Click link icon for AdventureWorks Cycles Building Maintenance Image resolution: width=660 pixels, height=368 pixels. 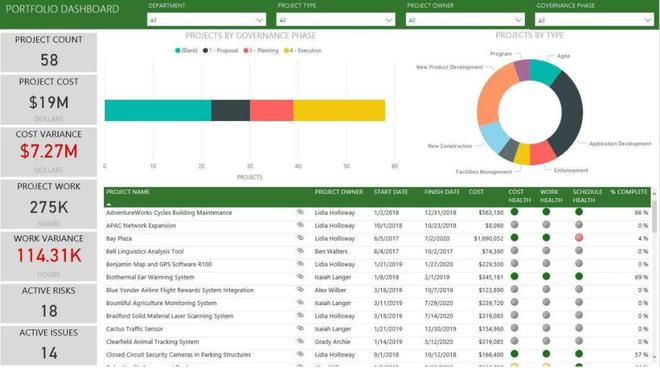coord(300,212)
